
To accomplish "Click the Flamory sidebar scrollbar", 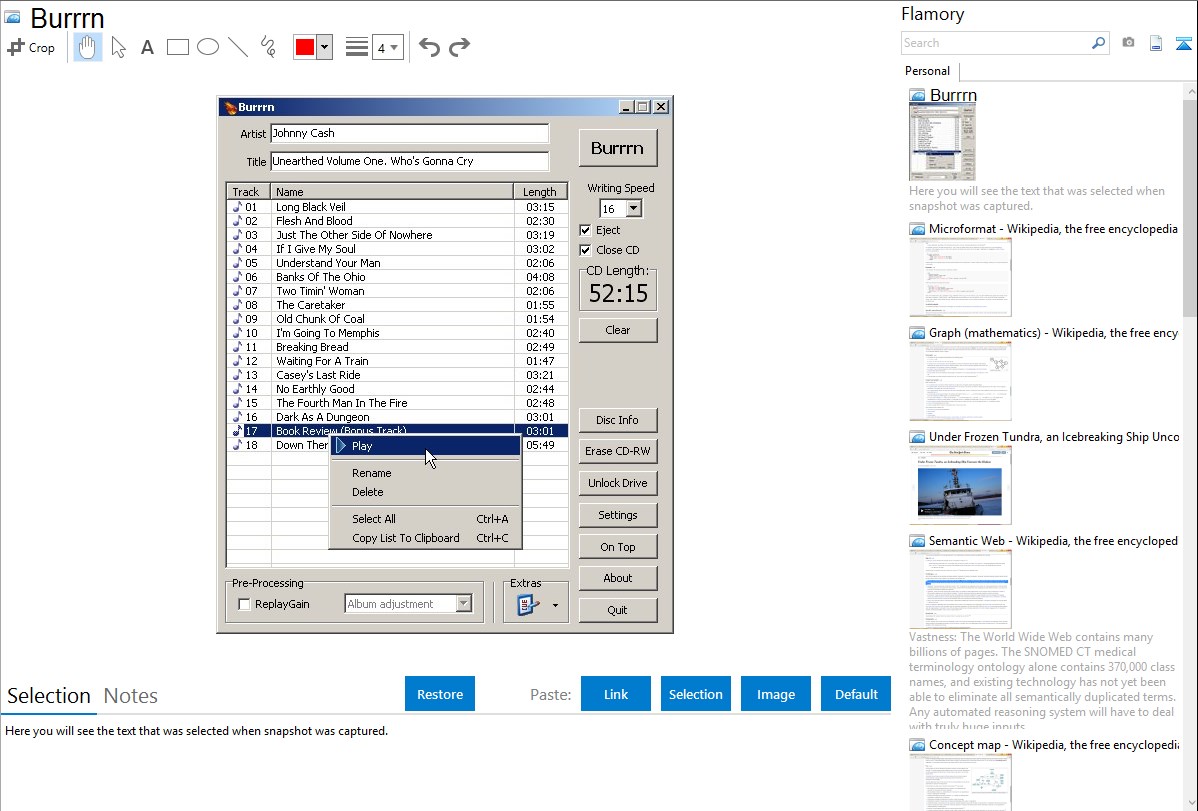I will (1190, 206).
